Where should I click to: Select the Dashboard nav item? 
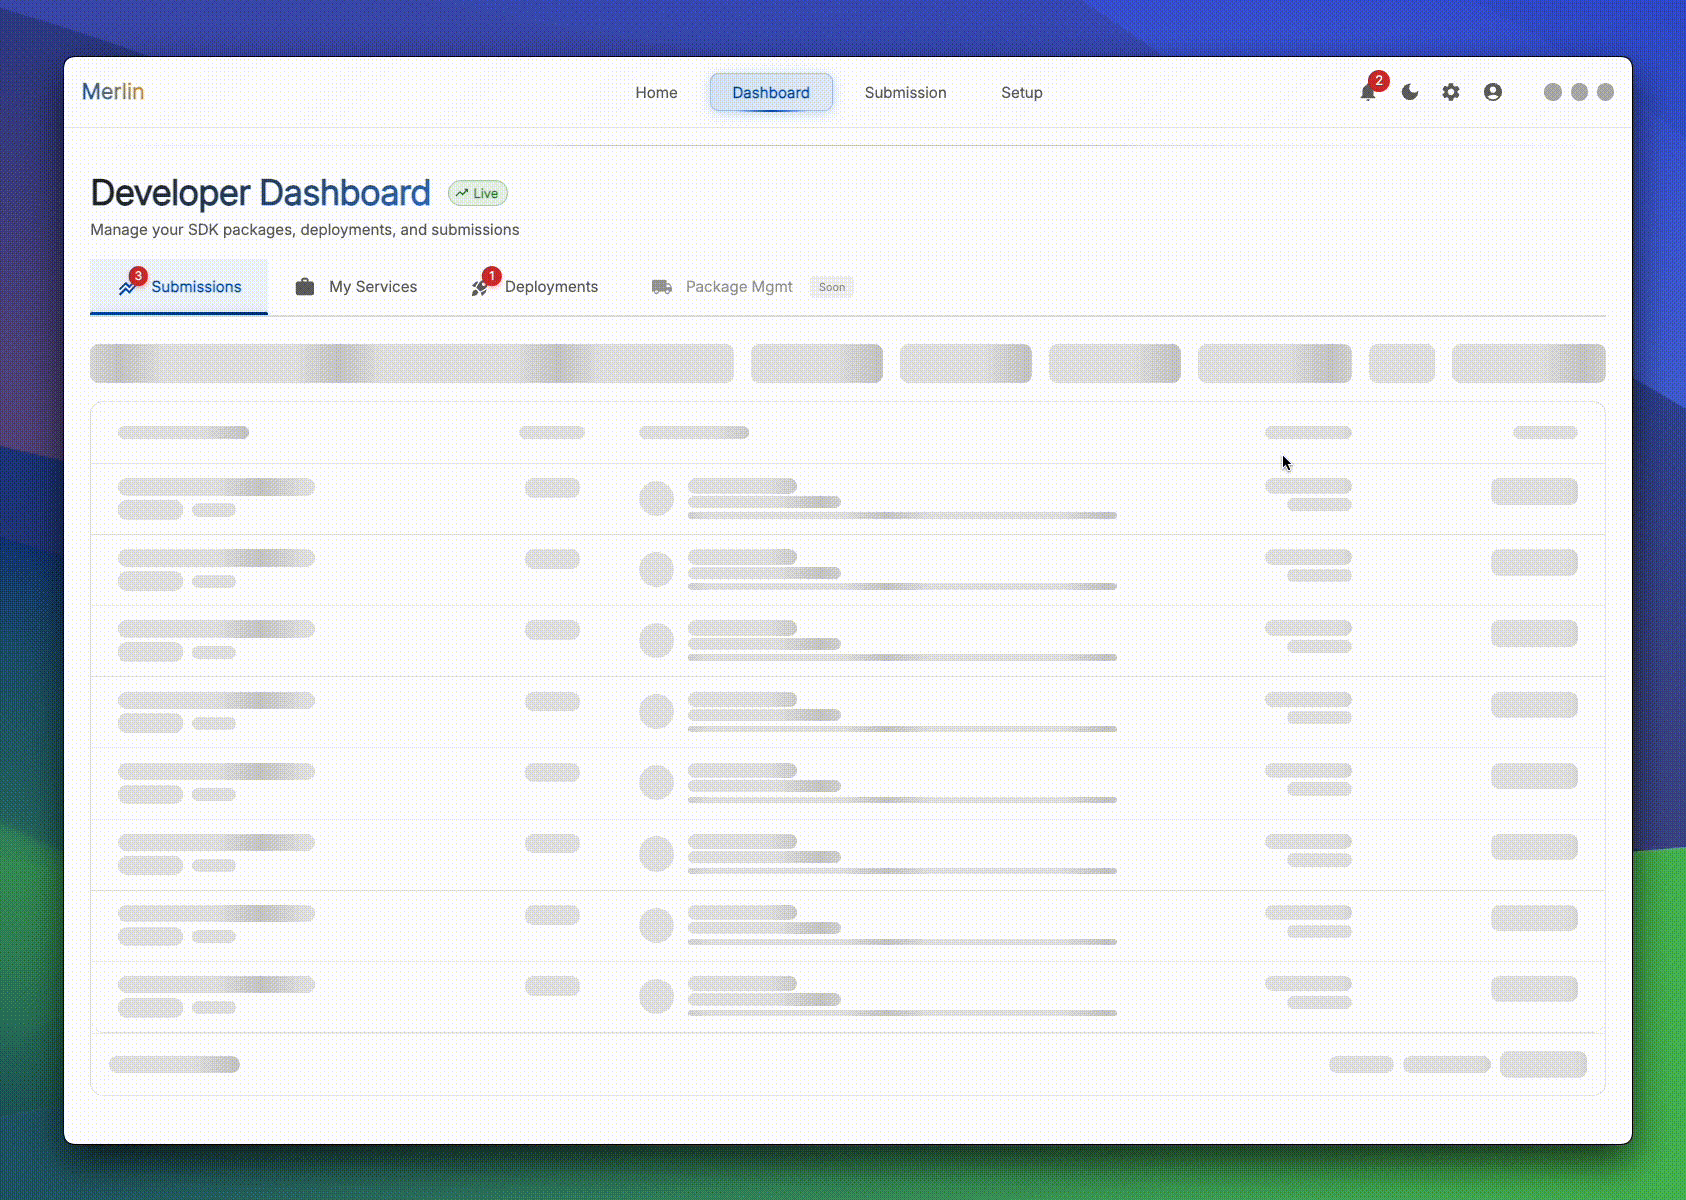[x=771, y=92]
